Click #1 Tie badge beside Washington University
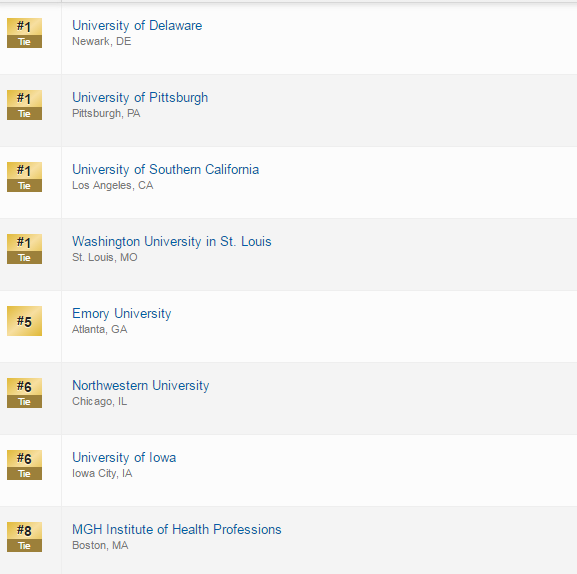Image resolution: width=577 pixels, height=574 pixels. tap(24, 249)
